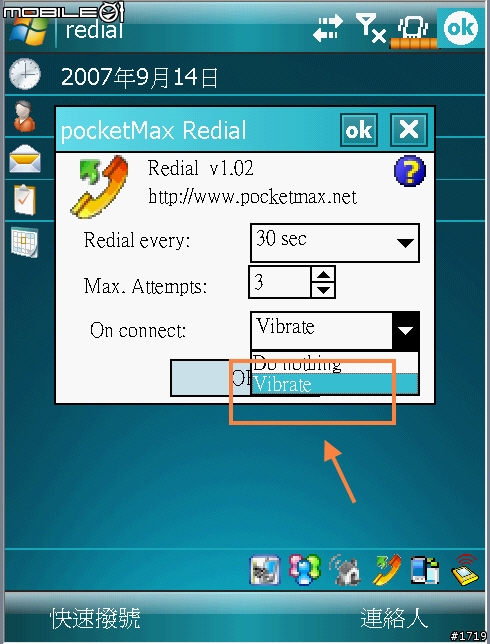490x644 pixels.
Task: Open the phone sync device tray icon
Action: click(425, 570)
